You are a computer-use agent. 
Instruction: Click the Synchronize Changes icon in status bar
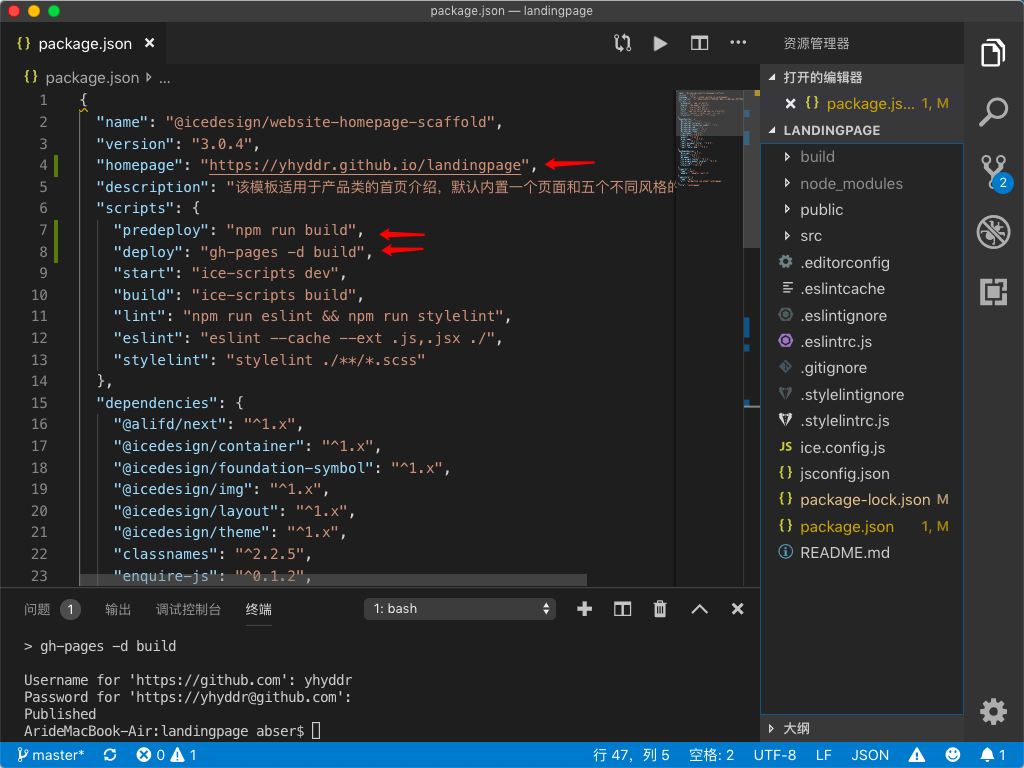(110, 756)
